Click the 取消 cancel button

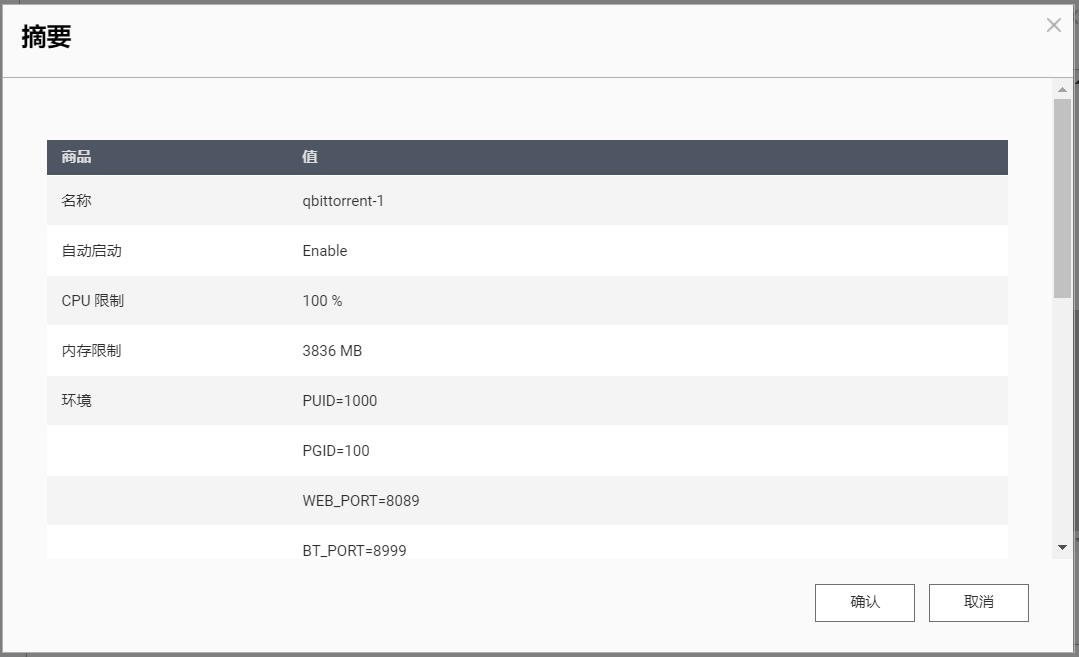978,602
